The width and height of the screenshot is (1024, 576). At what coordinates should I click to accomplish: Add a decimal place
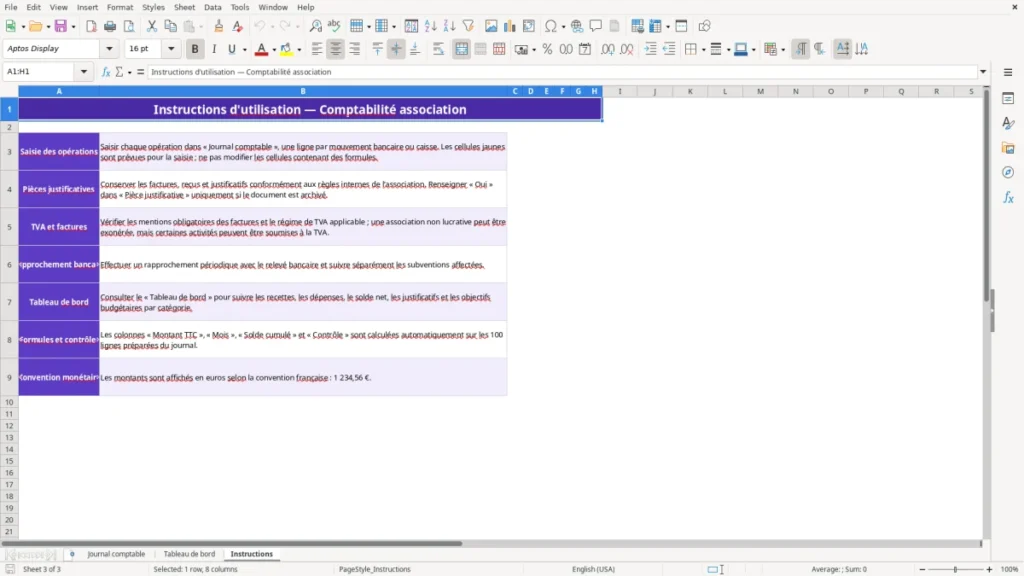(x=608, y=49)
